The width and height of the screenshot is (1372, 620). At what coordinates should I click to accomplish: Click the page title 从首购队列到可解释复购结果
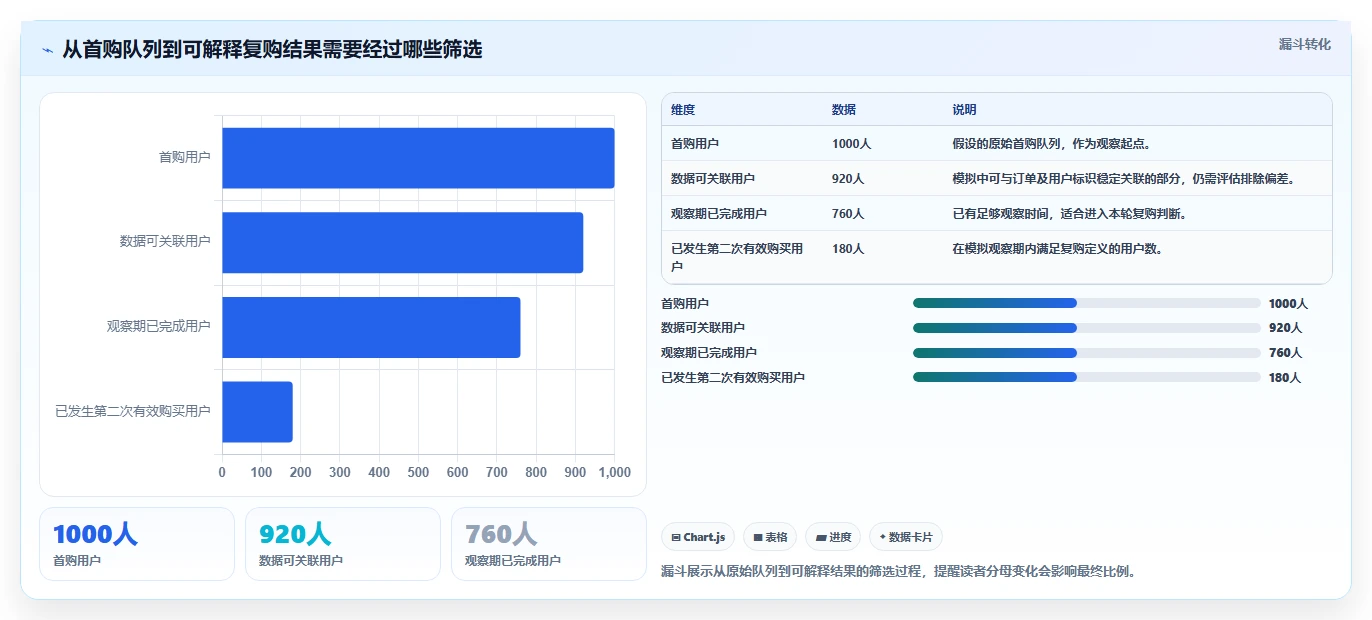point(272,50)
